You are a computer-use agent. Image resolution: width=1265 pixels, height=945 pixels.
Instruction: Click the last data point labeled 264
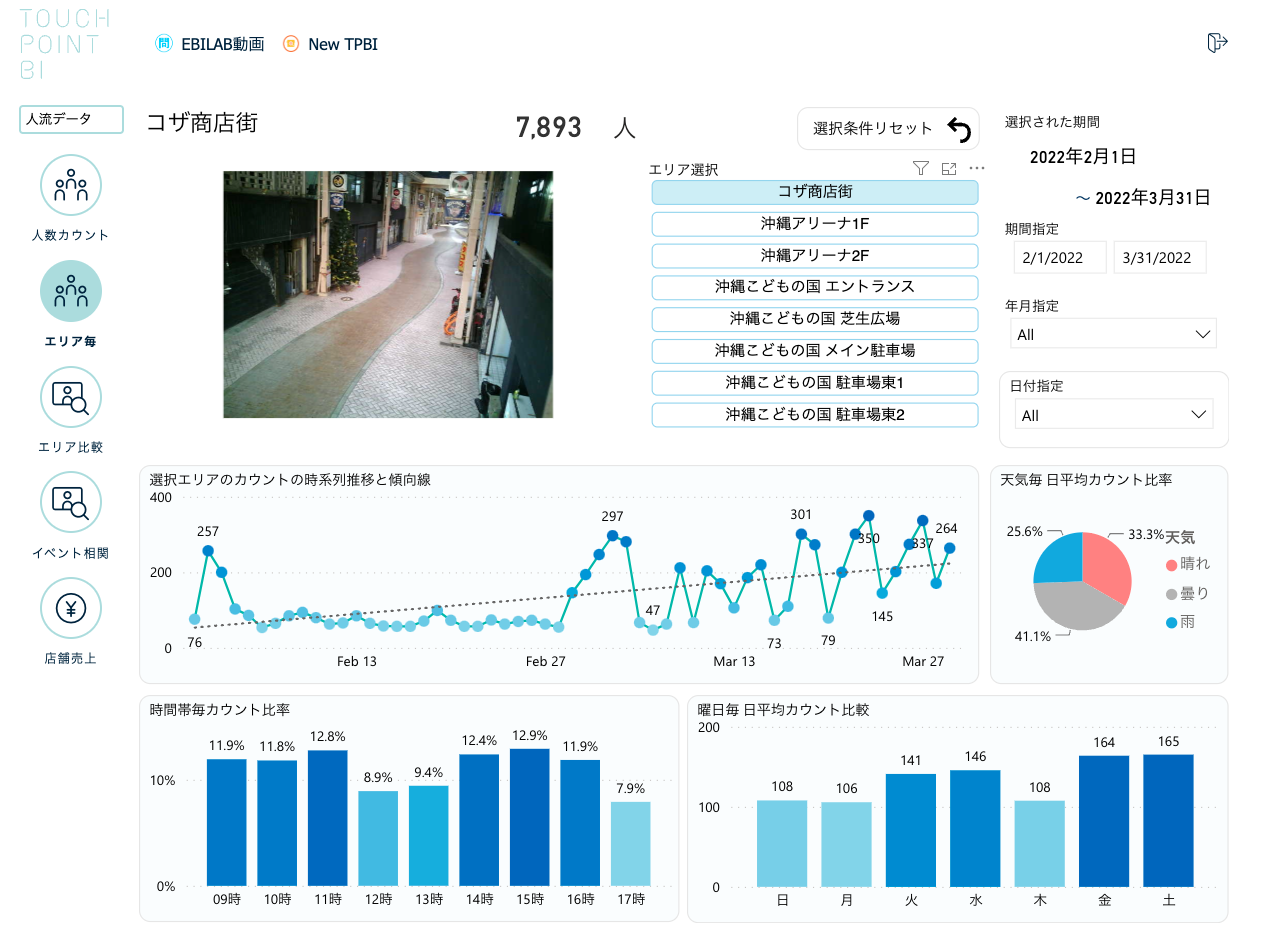pos(950,548)
